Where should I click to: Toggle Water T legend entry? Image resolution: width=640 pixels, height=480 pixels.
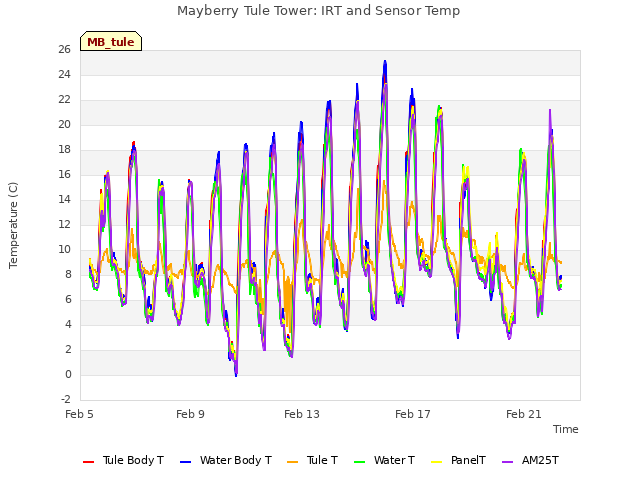(384, 460)
